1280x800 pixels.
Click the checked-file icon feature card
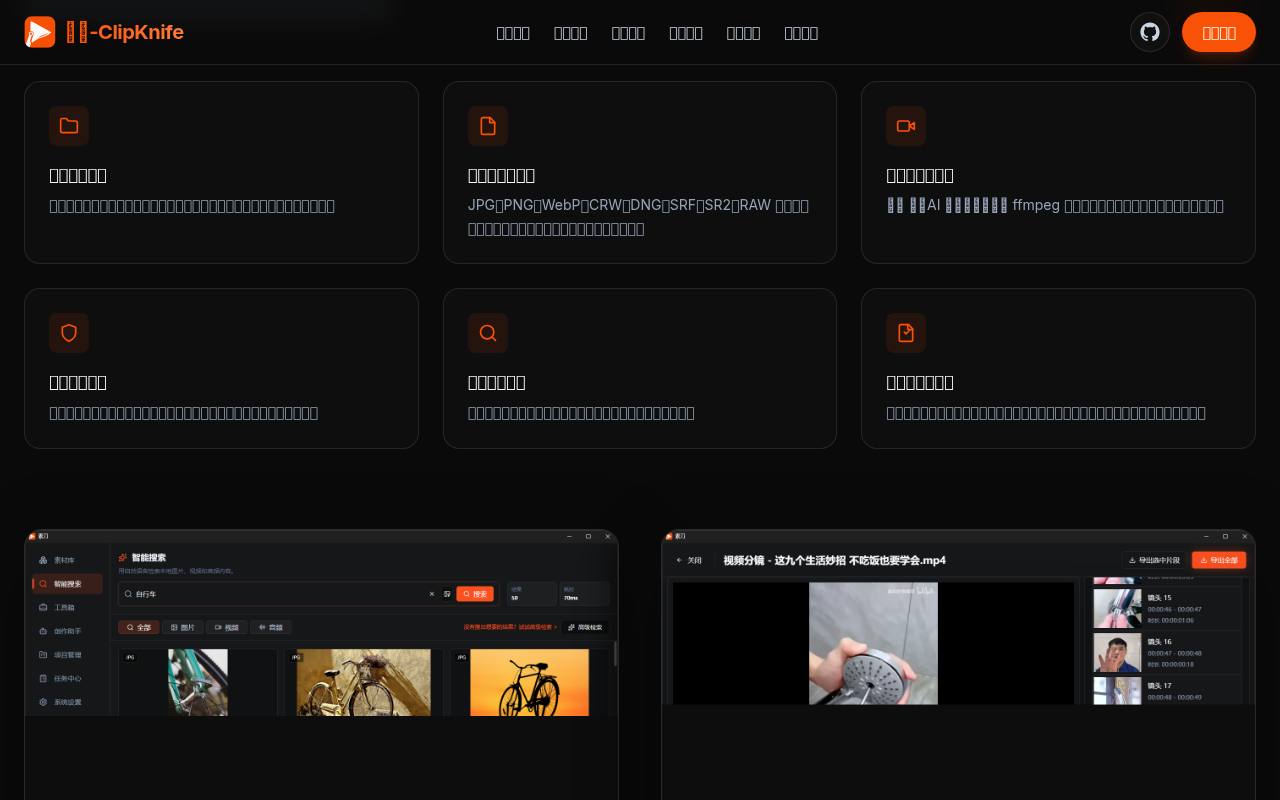coord(1058,368)
